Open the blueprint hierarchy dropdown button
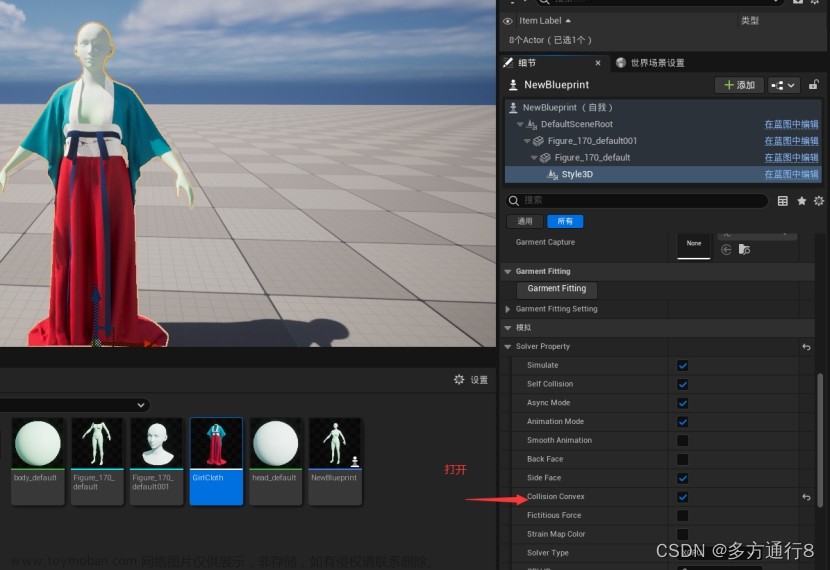830x570 pixels. pos(782,85)
